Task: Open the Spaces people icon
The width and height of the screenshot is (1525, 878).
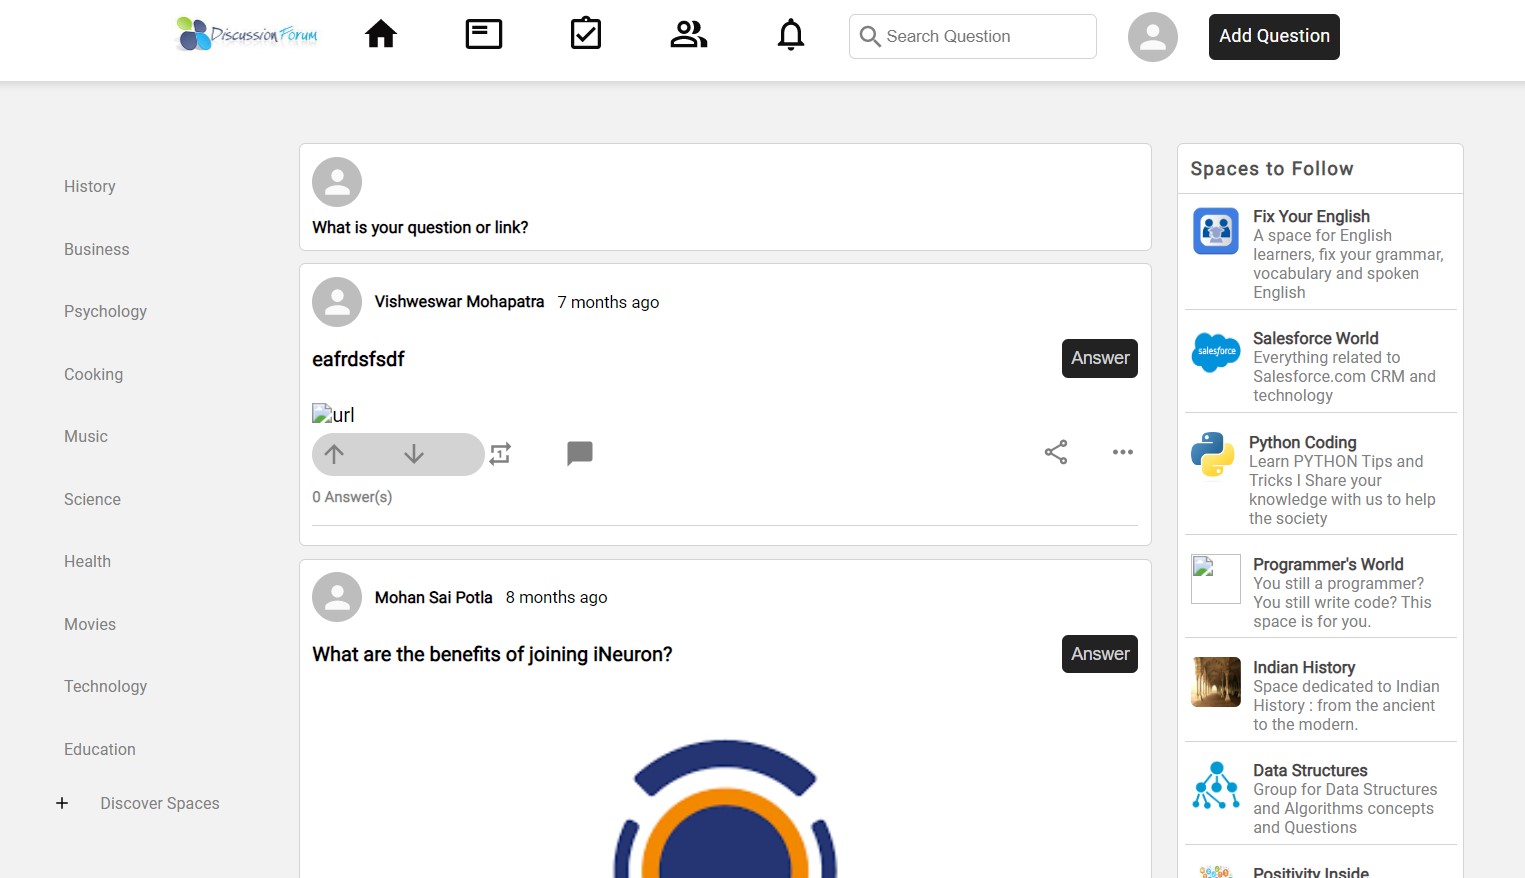Action: tap(688, 35)
